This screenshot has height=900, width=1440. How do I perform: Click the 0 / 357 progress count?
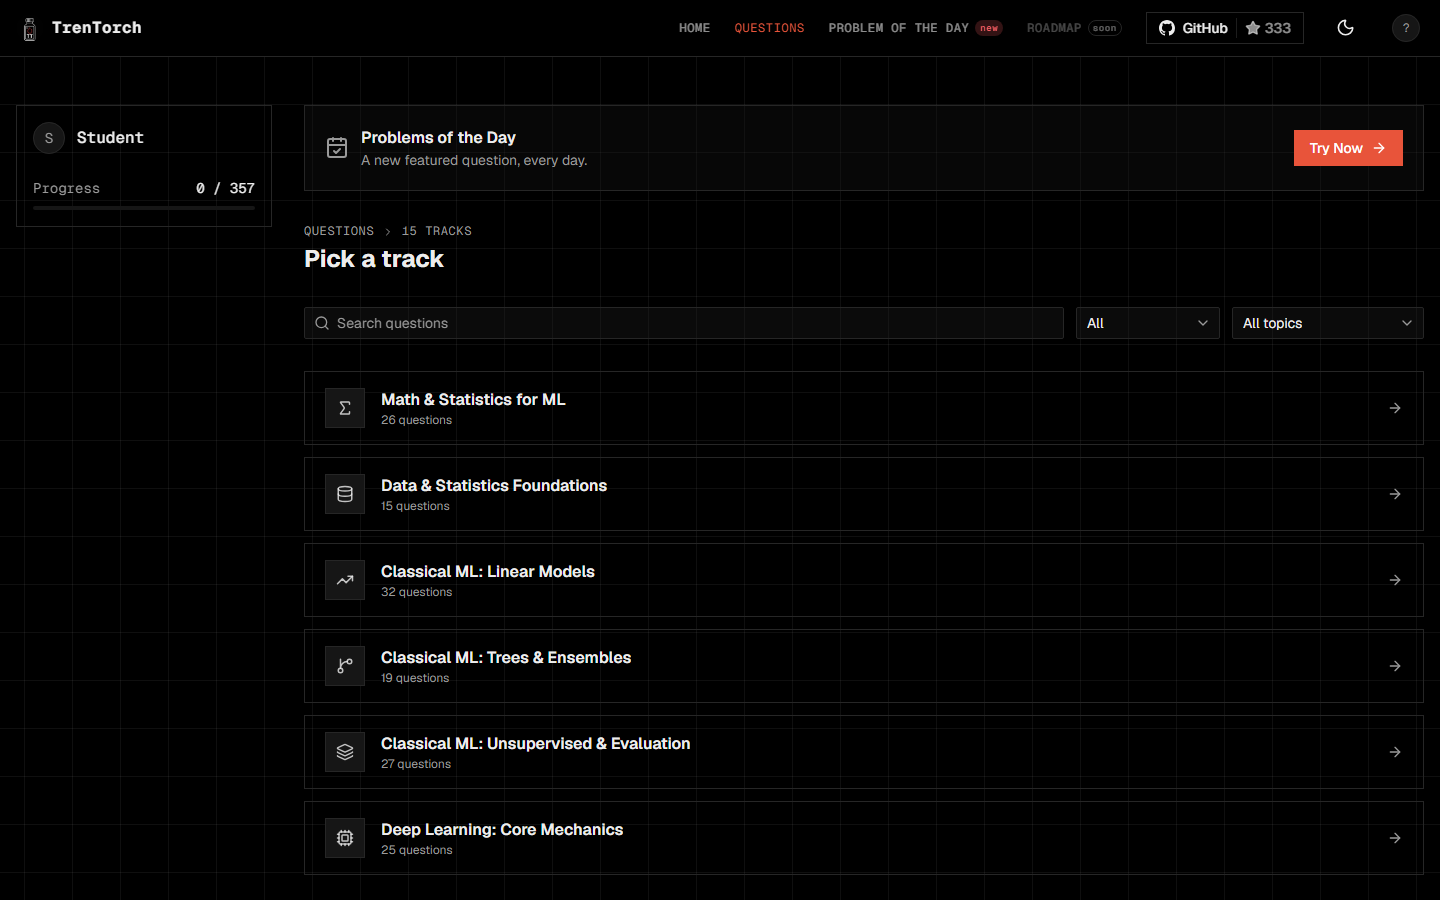pyautogui.click(x=225, y=188)
